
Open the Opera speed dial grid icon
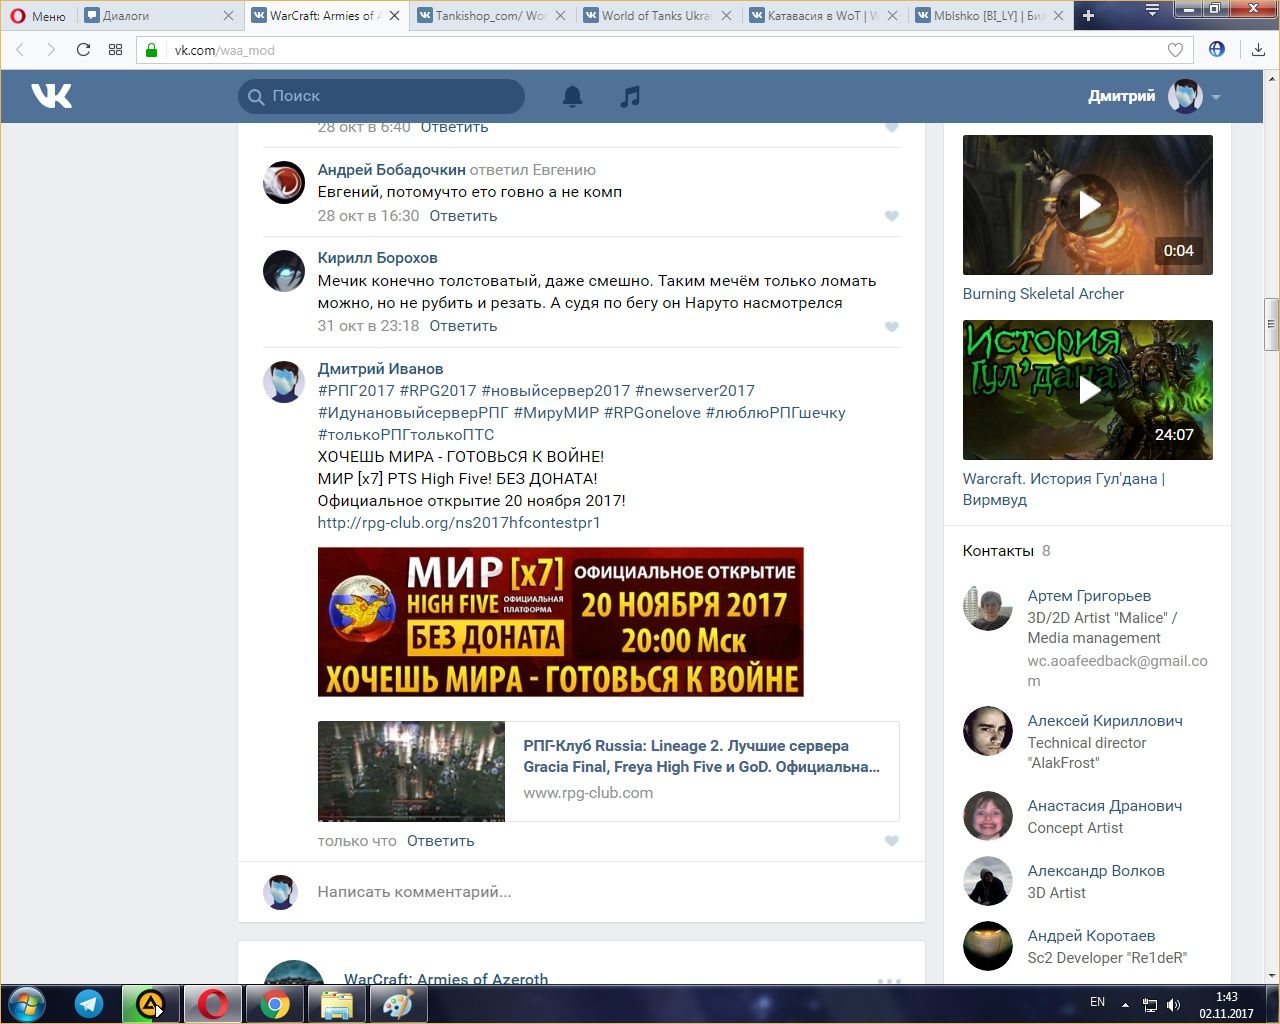click(115, 50)
